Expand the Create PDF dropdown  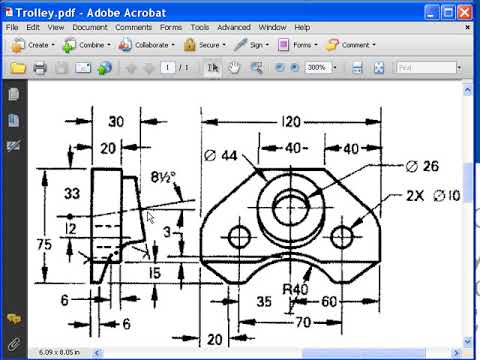(x=53, y=45)
